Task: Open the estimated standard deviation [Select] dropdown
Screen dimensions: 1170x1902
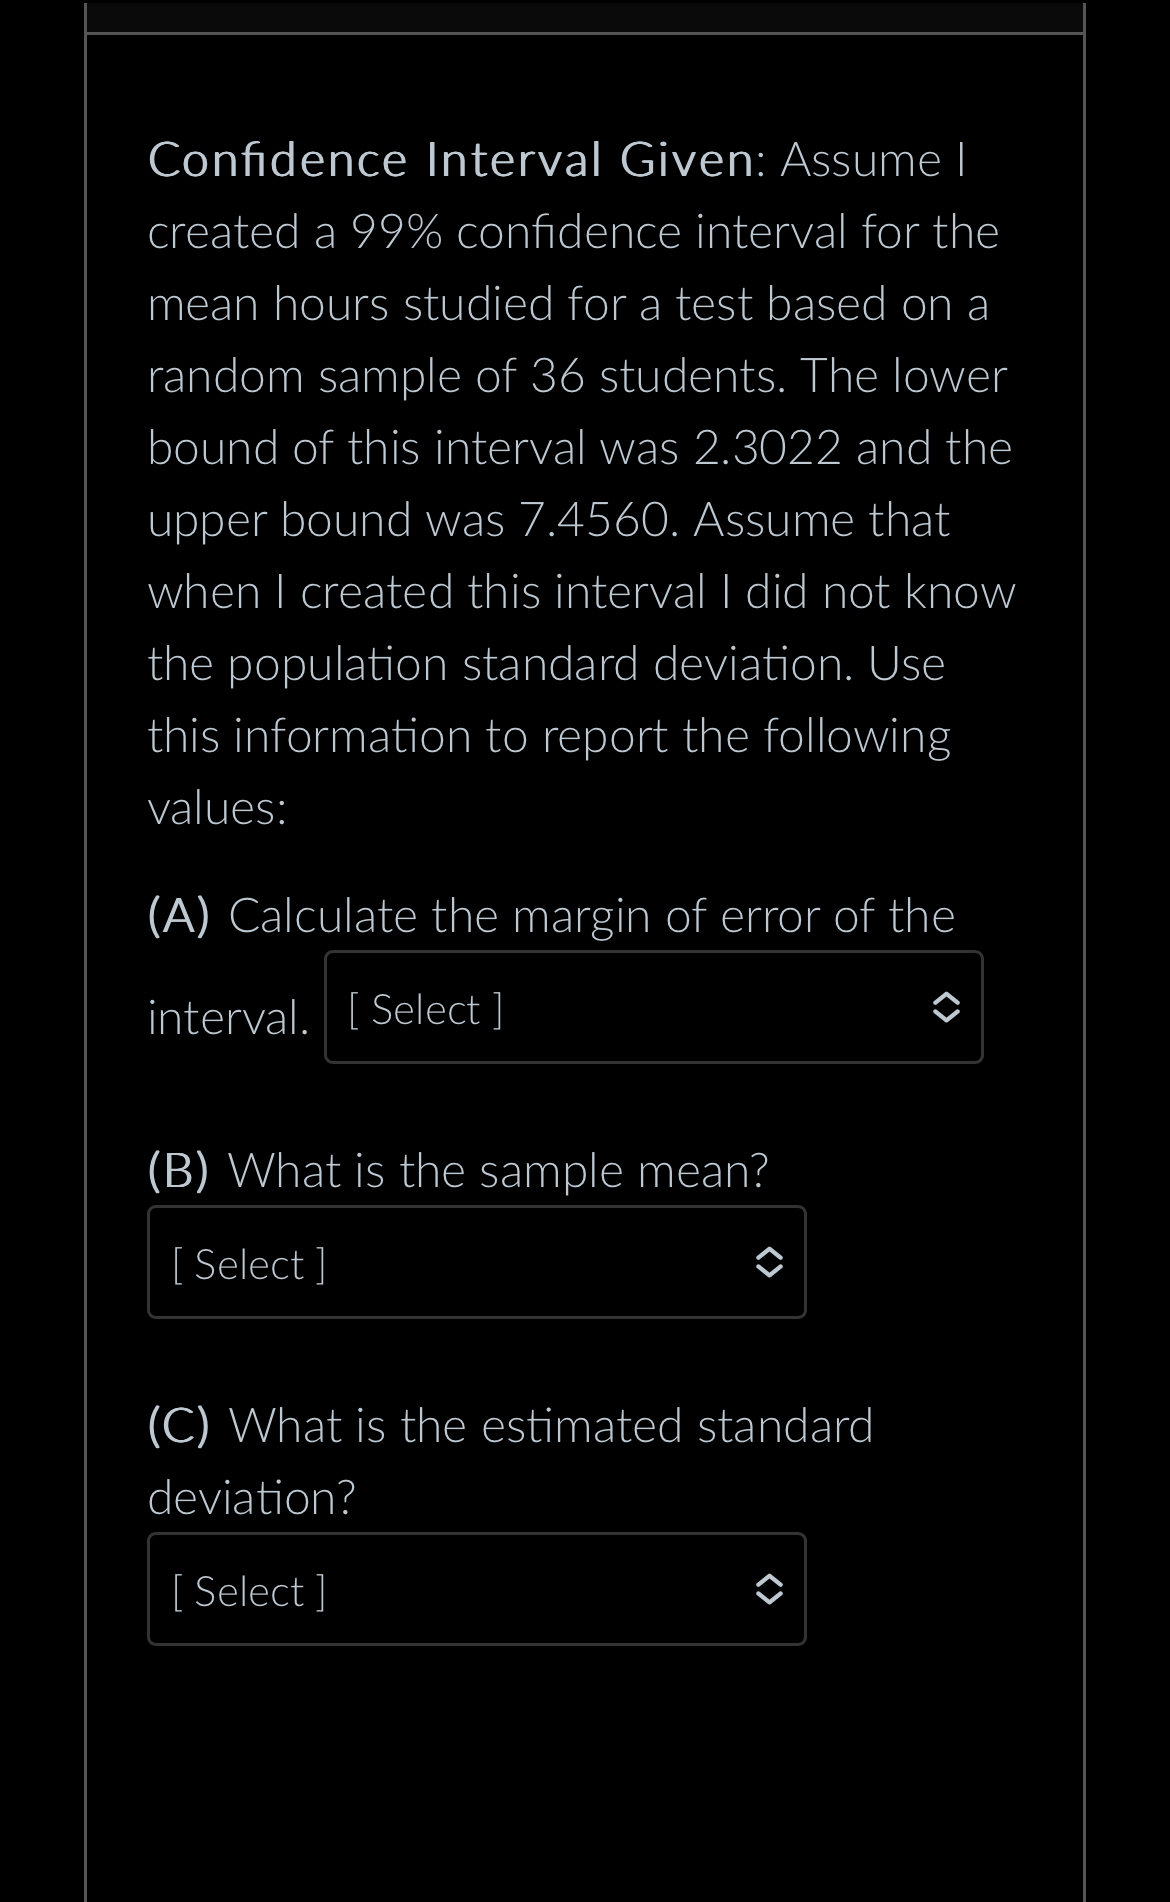Action: [x=476, y=1589]
